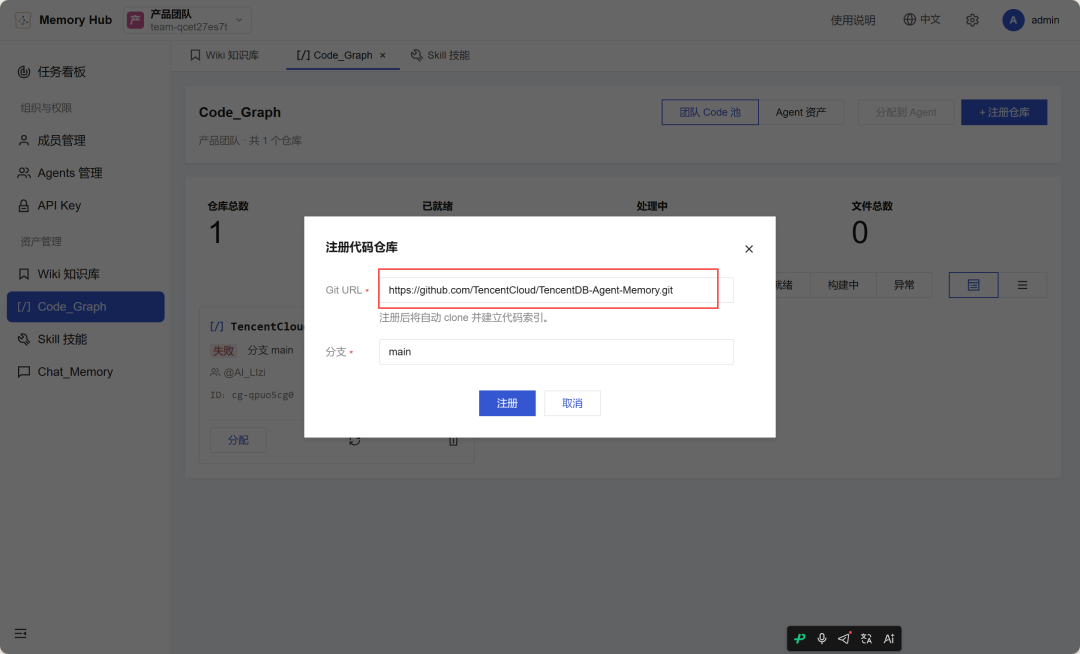Collapse sidebar using the bottom-left menu icon
The height and width of the screenshot is (654, 1080).
[x=21, y=633]
